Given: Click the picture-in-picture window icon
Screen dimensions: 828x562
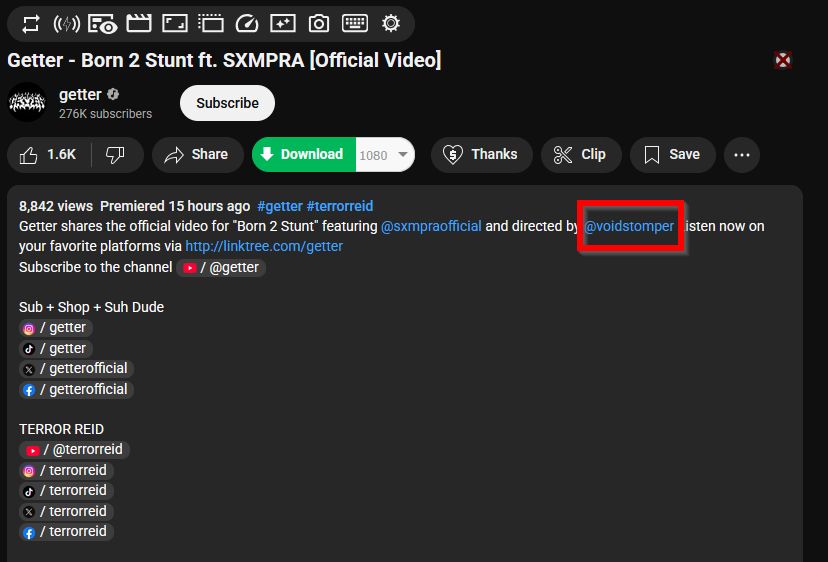Looking at the screenshot, I should (175, 24).
